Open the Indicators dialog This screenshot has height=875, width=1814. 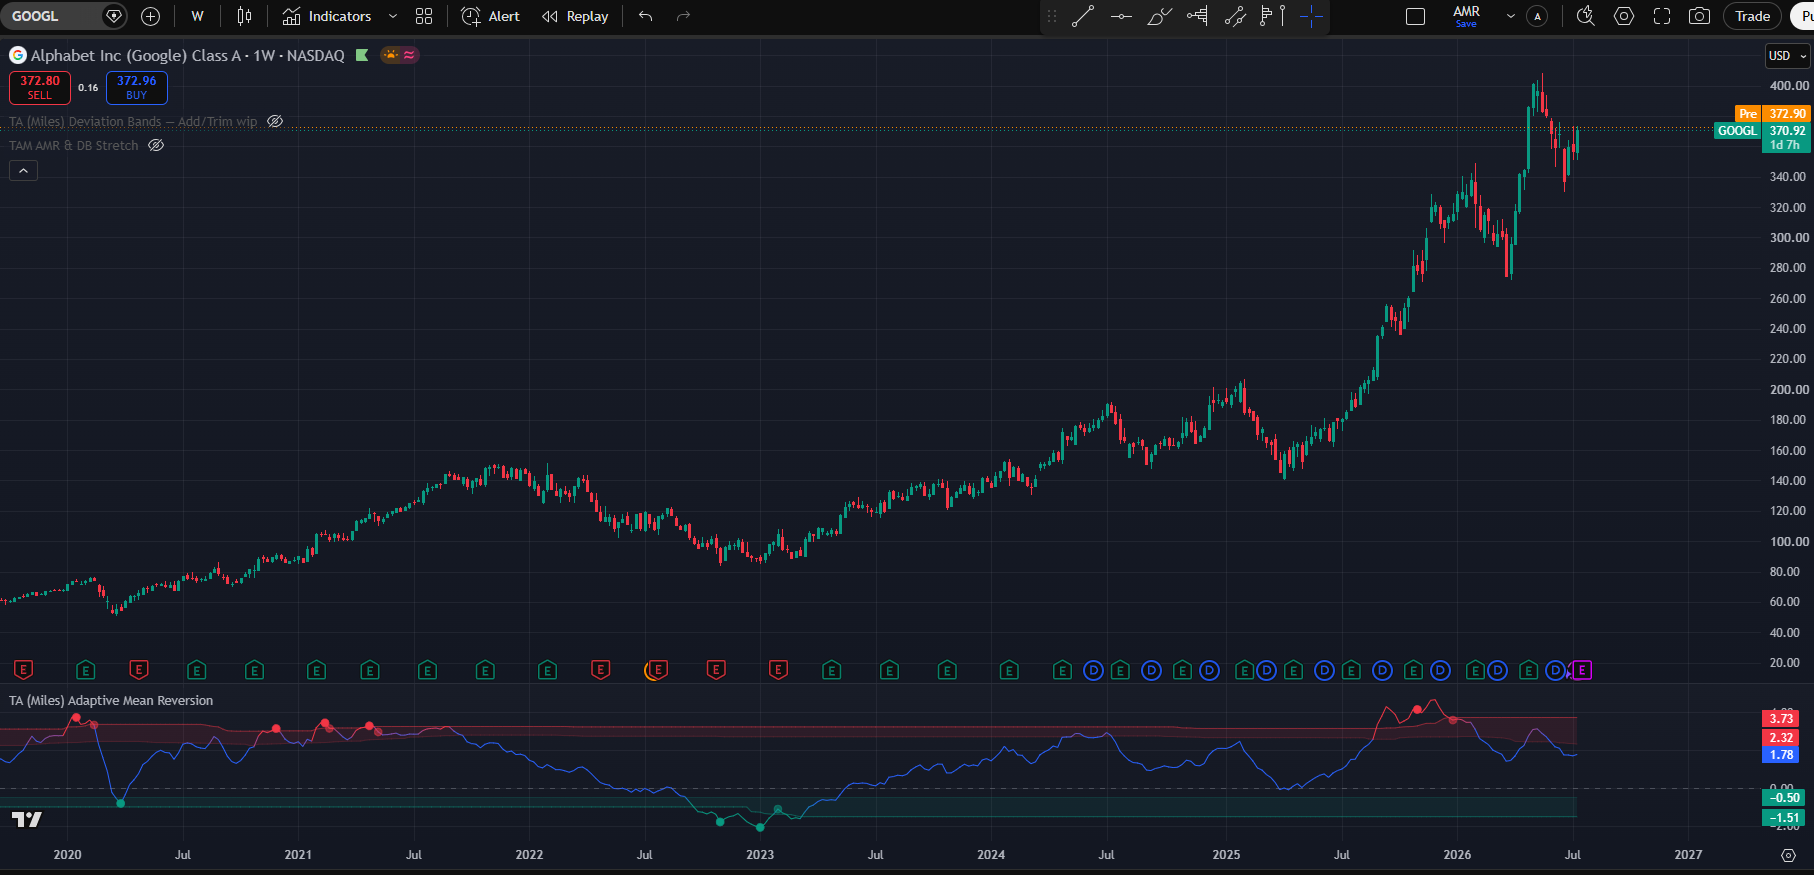pyautogui.click(x=327, y=16)
